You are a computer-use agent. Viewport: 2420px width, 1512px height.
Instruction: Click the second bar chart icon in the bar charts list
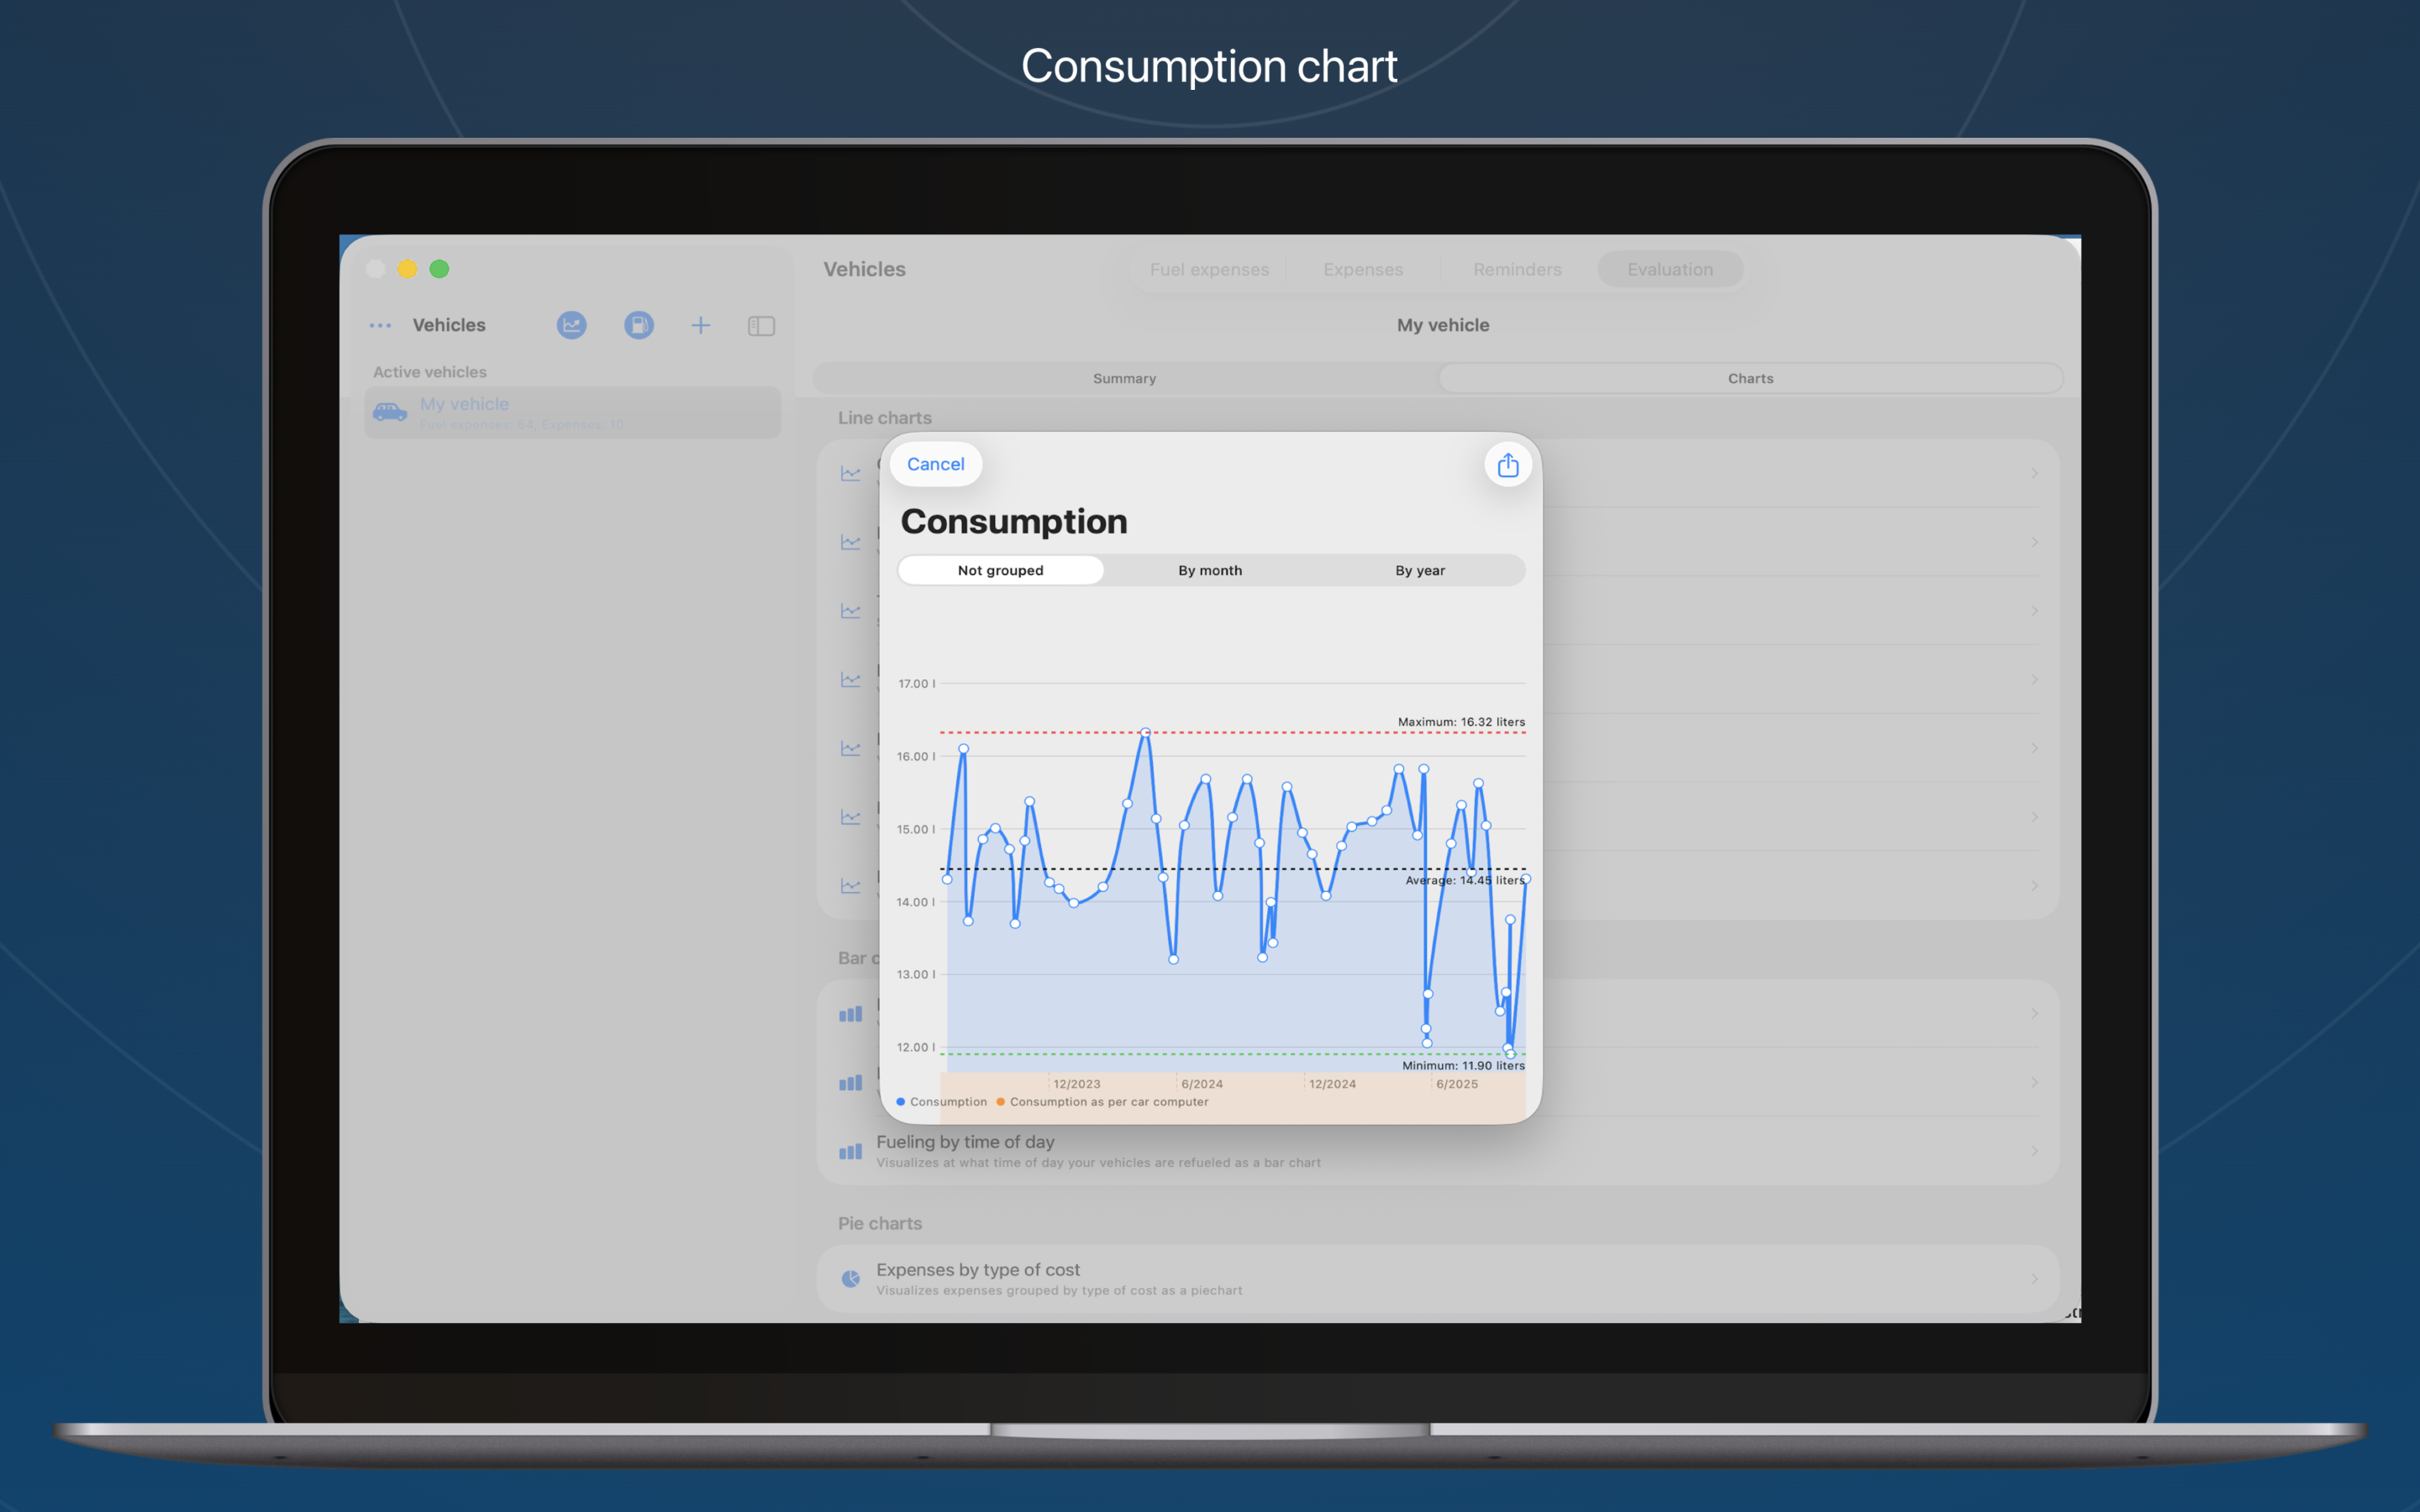(x=850, y=1083)
